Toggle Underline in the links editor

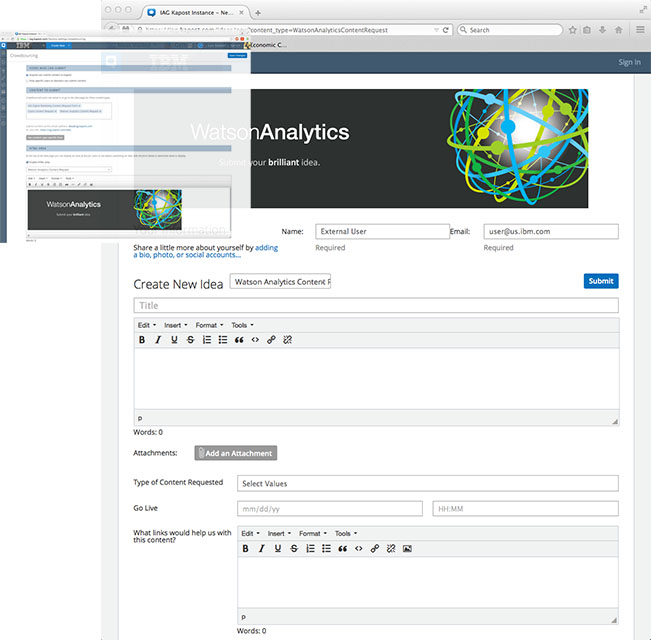(x=278, y=549)
